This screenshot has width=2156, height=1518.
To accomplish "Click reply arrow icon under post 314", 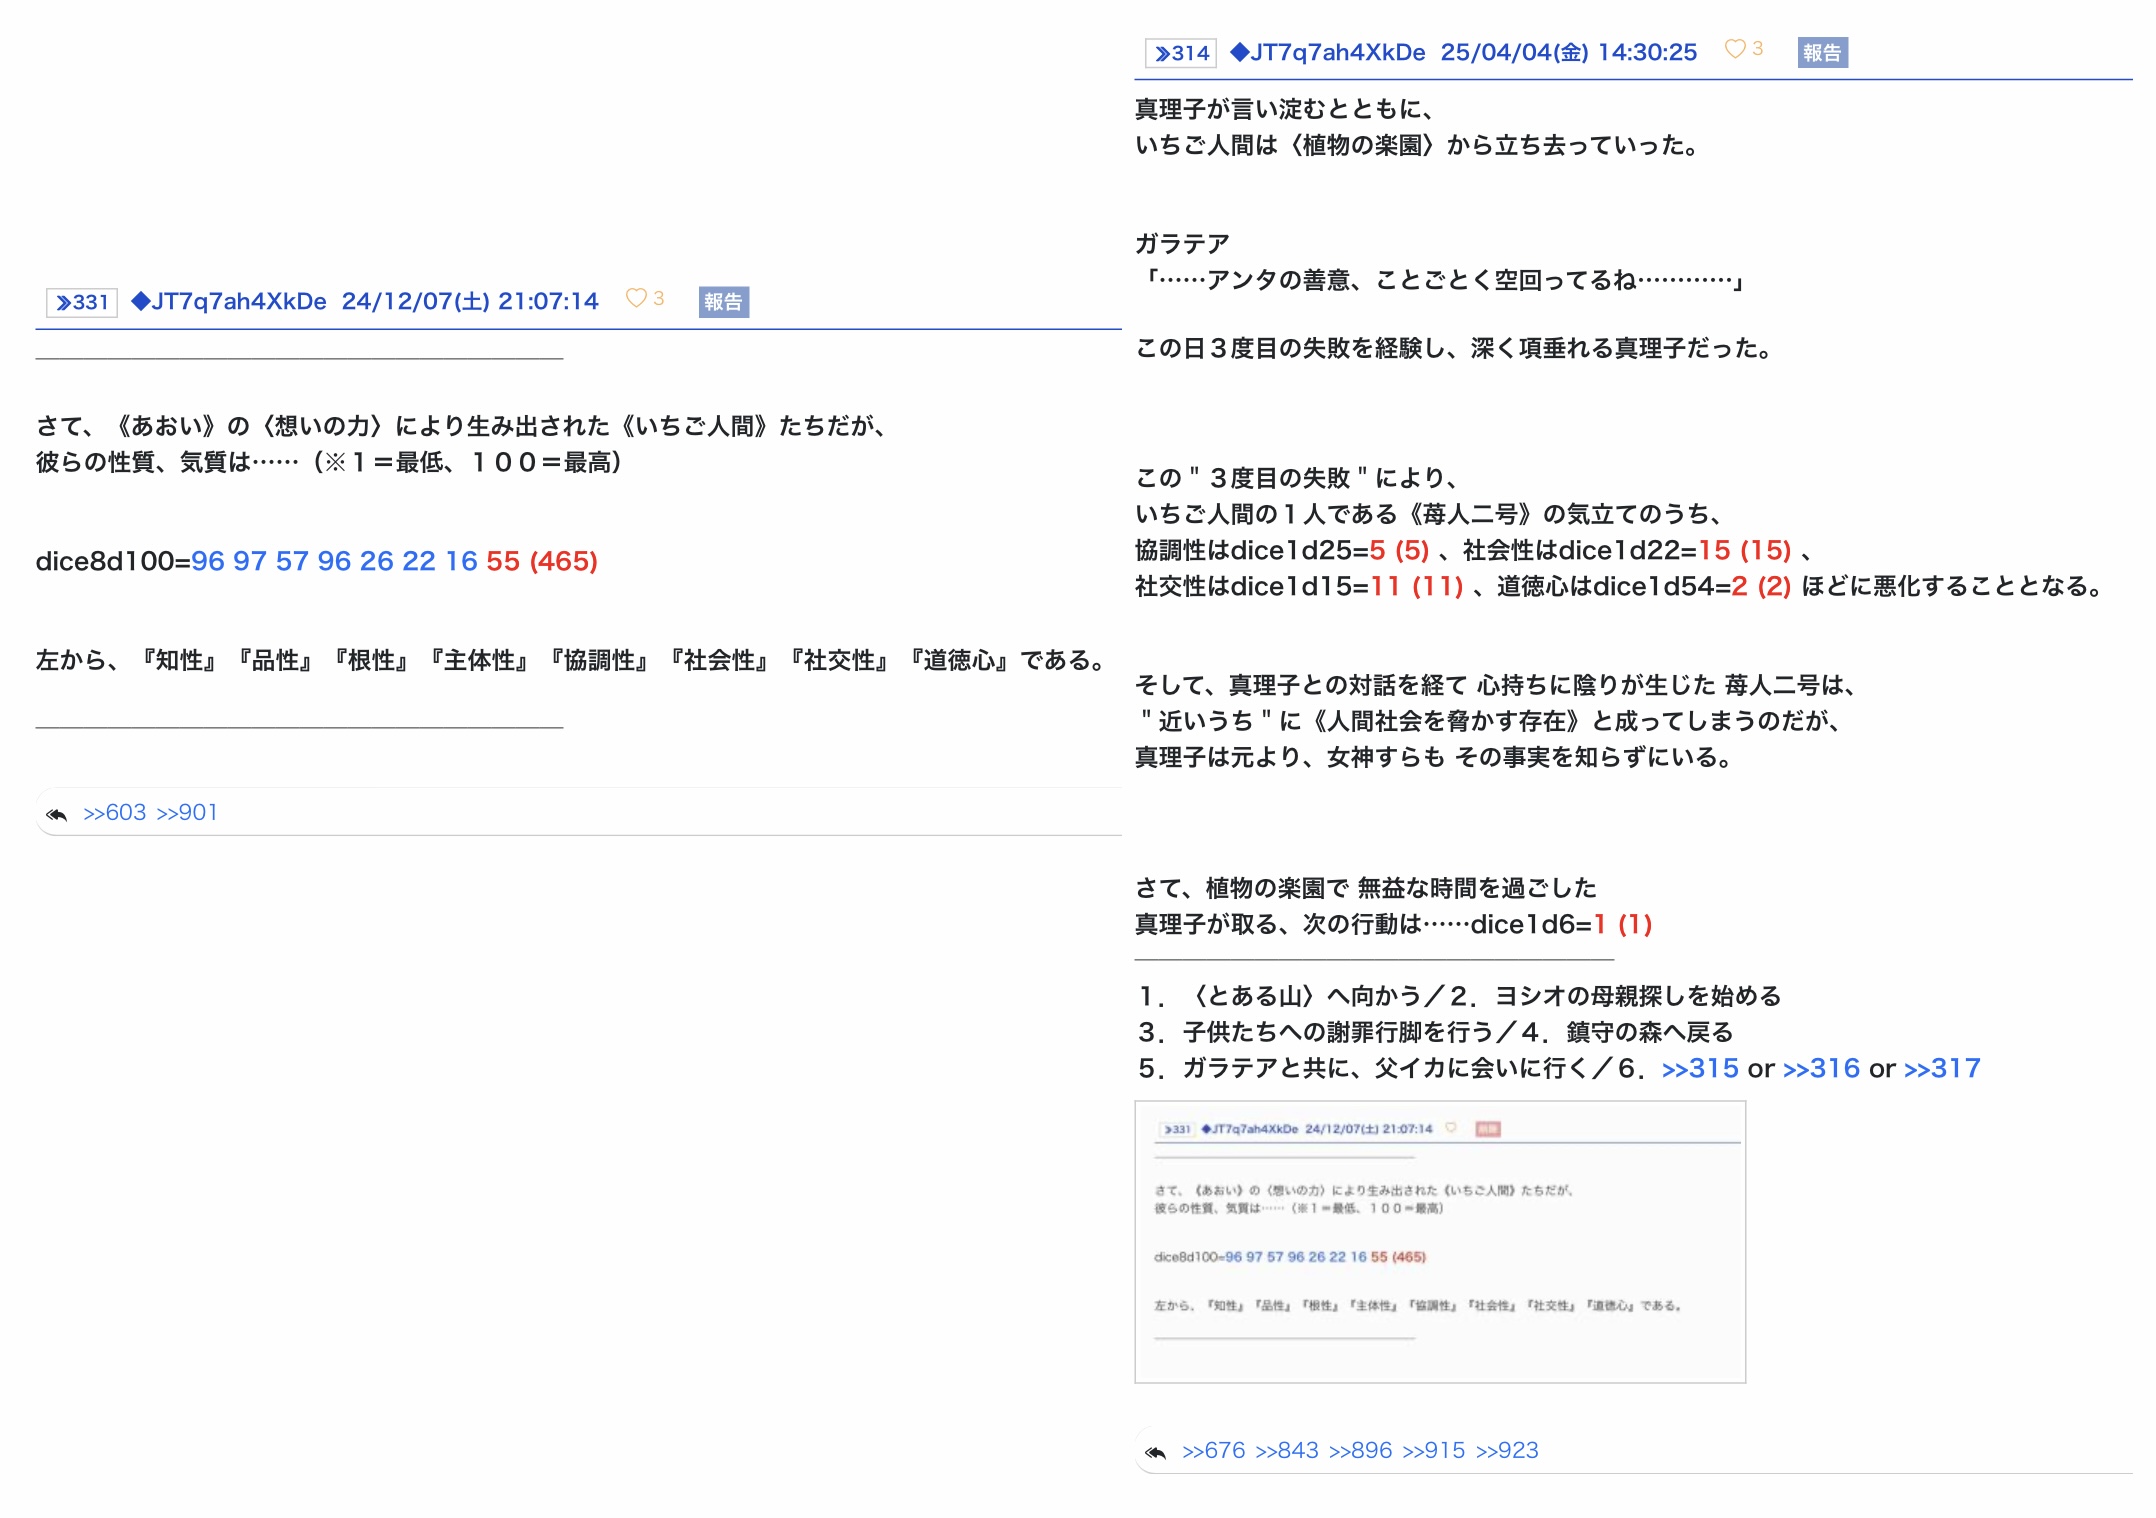I will 1156,1453.
